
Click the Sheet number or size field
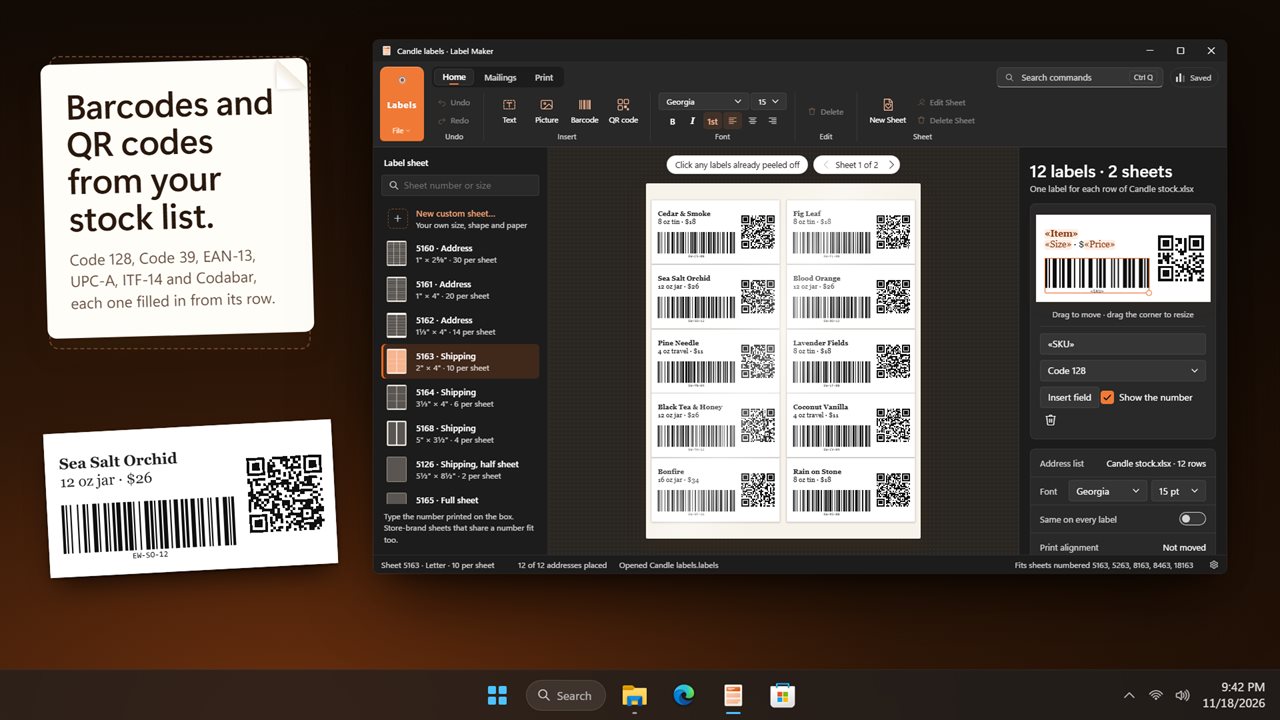point(460,185)
